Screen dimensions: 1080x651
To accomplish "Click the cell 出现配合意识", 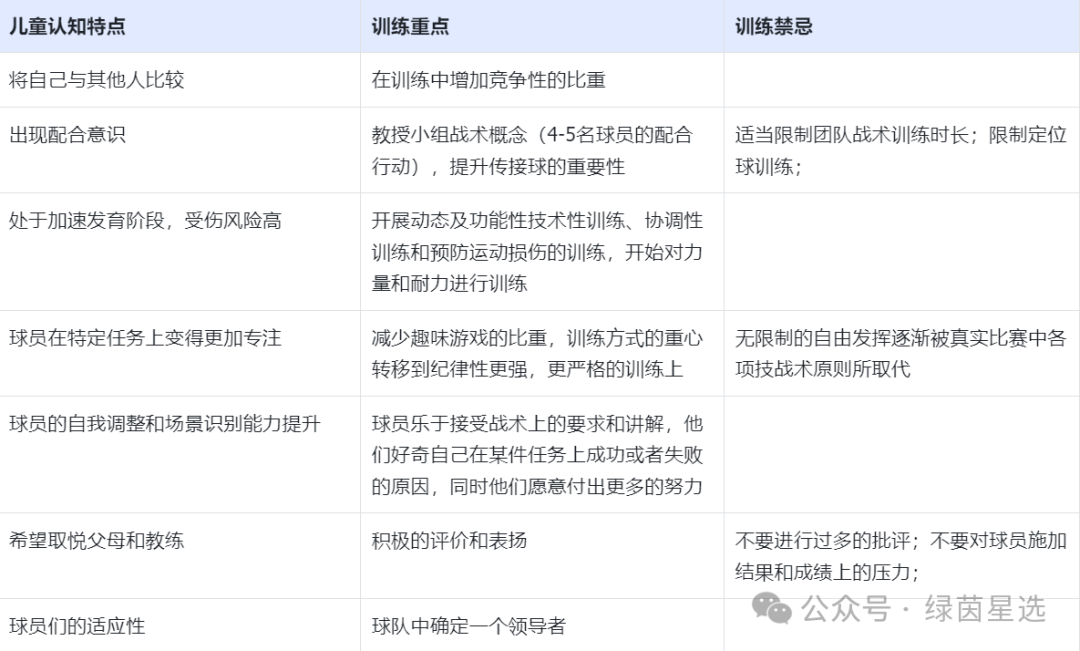I will 180,150.
